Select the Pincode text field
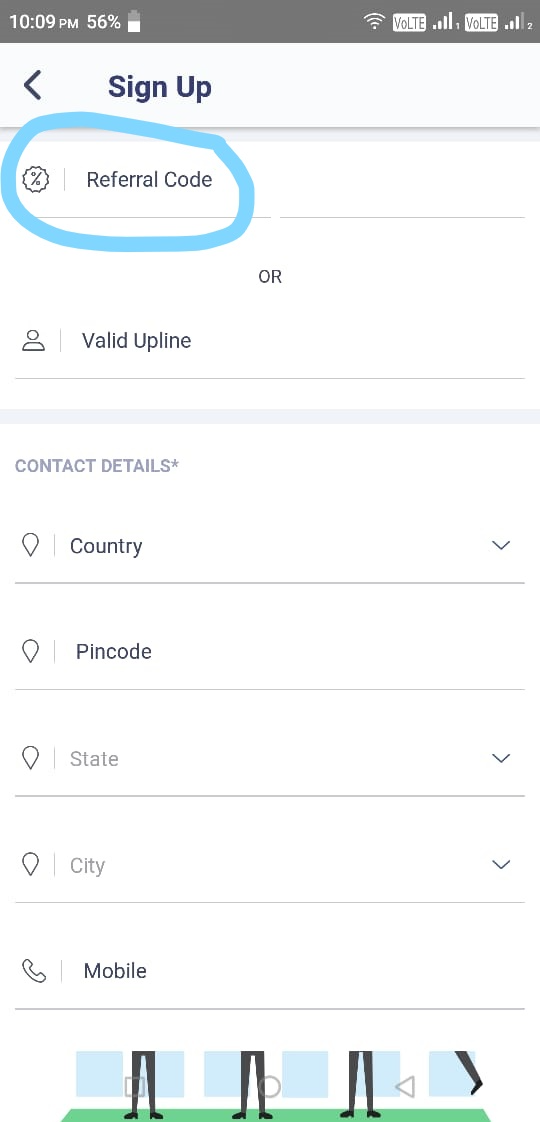 coord(270,652)
